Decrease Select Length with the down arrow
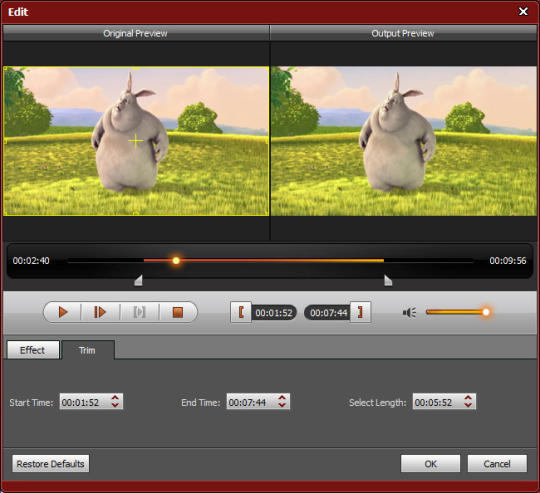The width and height of the screenshot is (540, 493). point(468,405)
